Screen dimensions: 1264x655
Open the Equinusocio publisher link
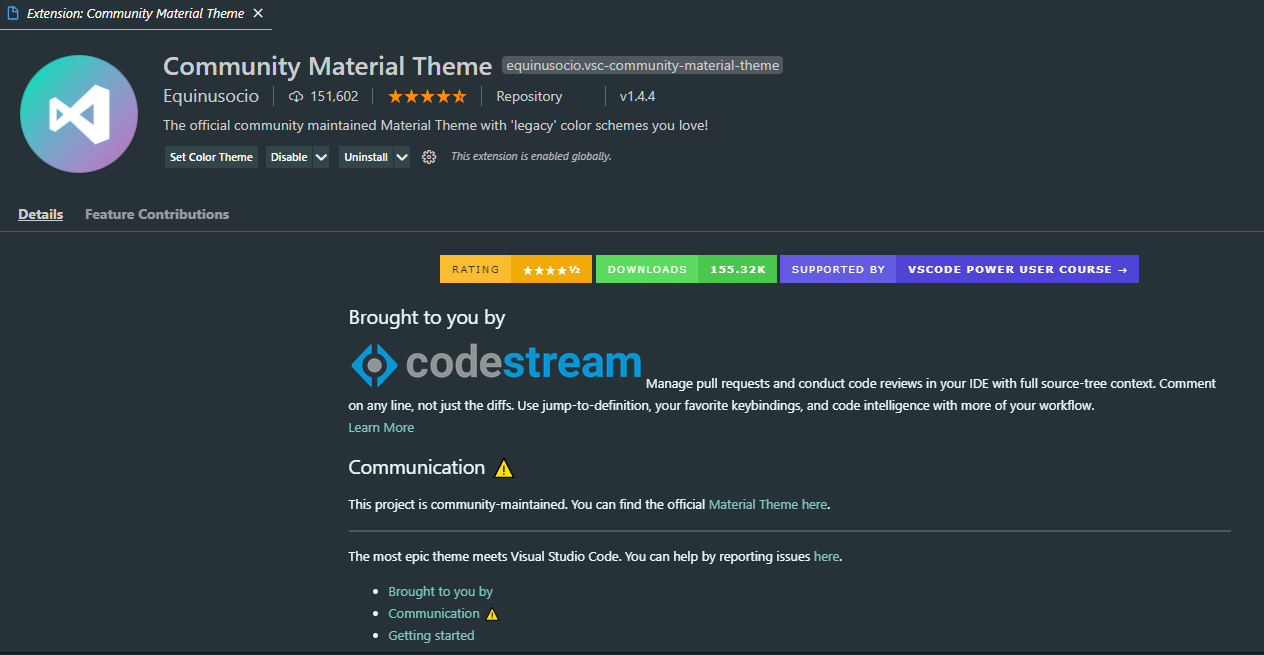pos(211,97)
